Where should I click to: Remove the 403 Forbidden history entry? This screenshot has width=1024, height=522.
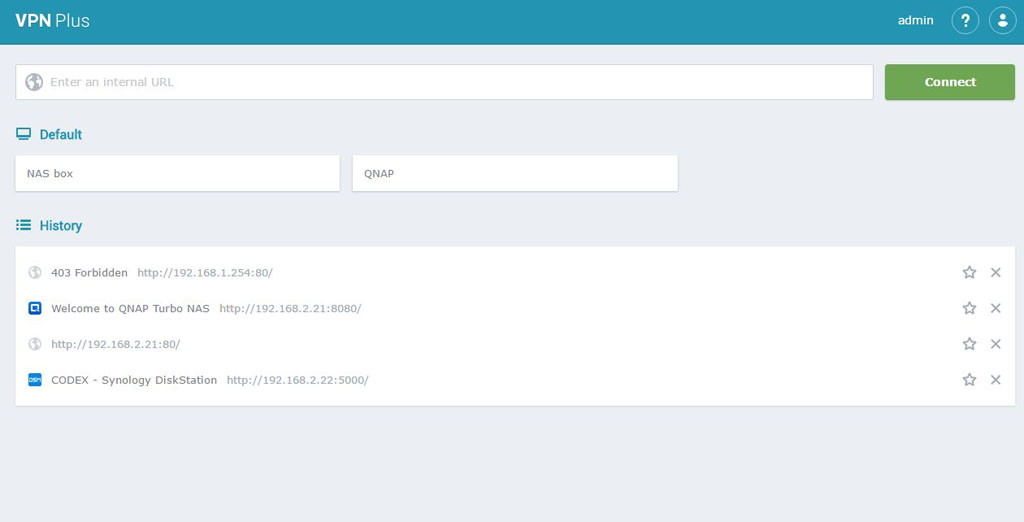pos(995,272)
